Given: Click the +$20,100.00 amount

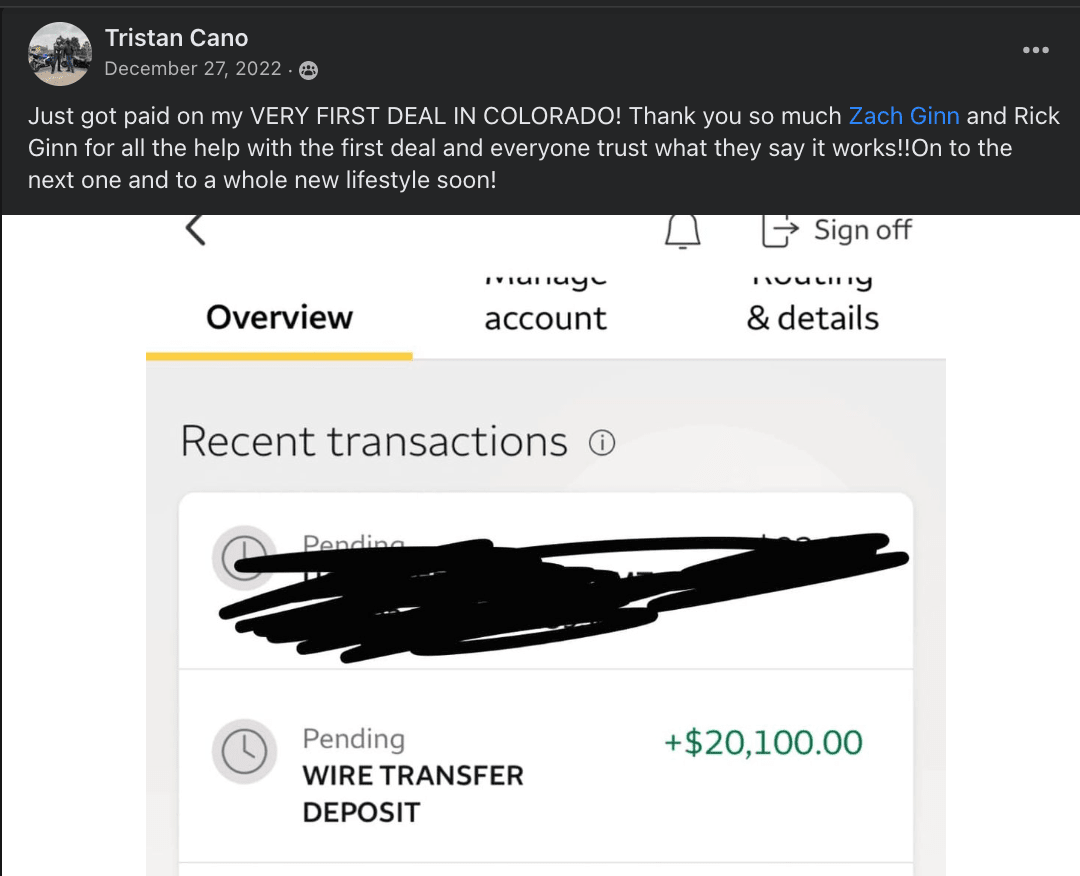Looking at the screenshot, I should point(763,742).
